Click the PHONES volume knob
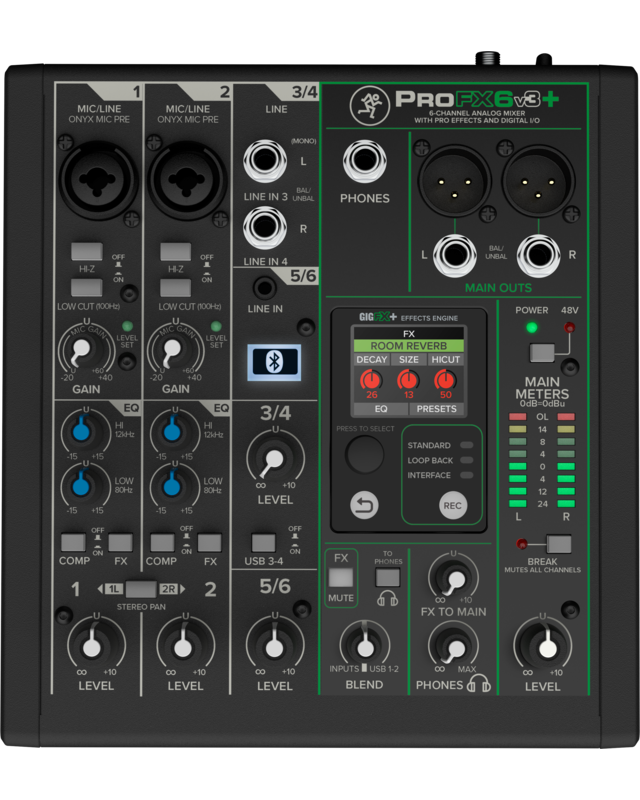640x800 pixels. pos(453,647)
